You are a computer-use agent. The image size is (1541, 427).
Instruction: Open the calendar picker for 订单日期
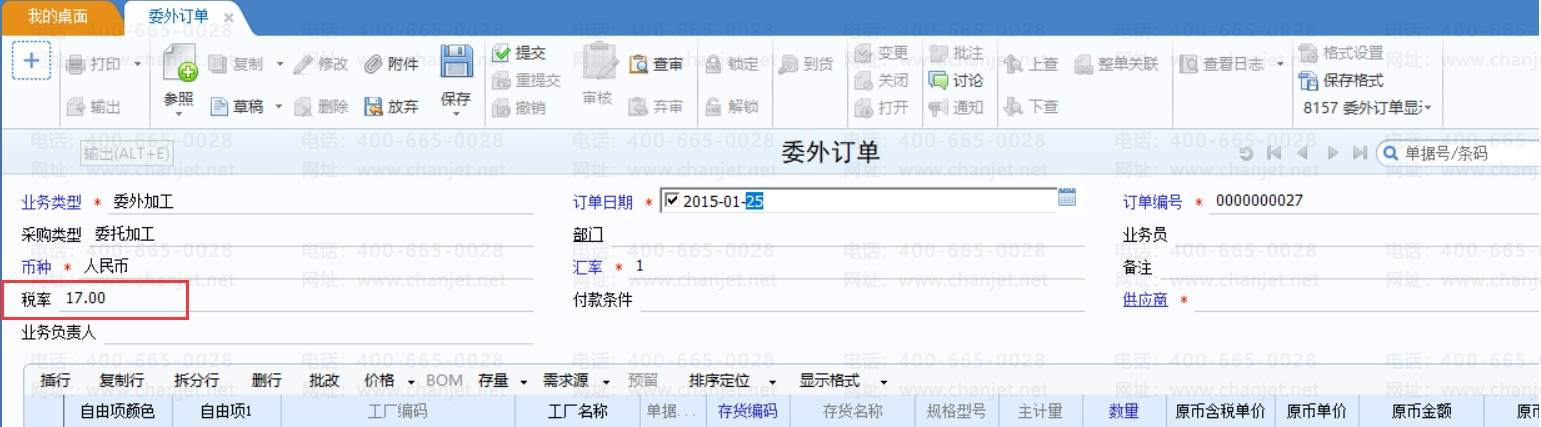pos(1067,198)
